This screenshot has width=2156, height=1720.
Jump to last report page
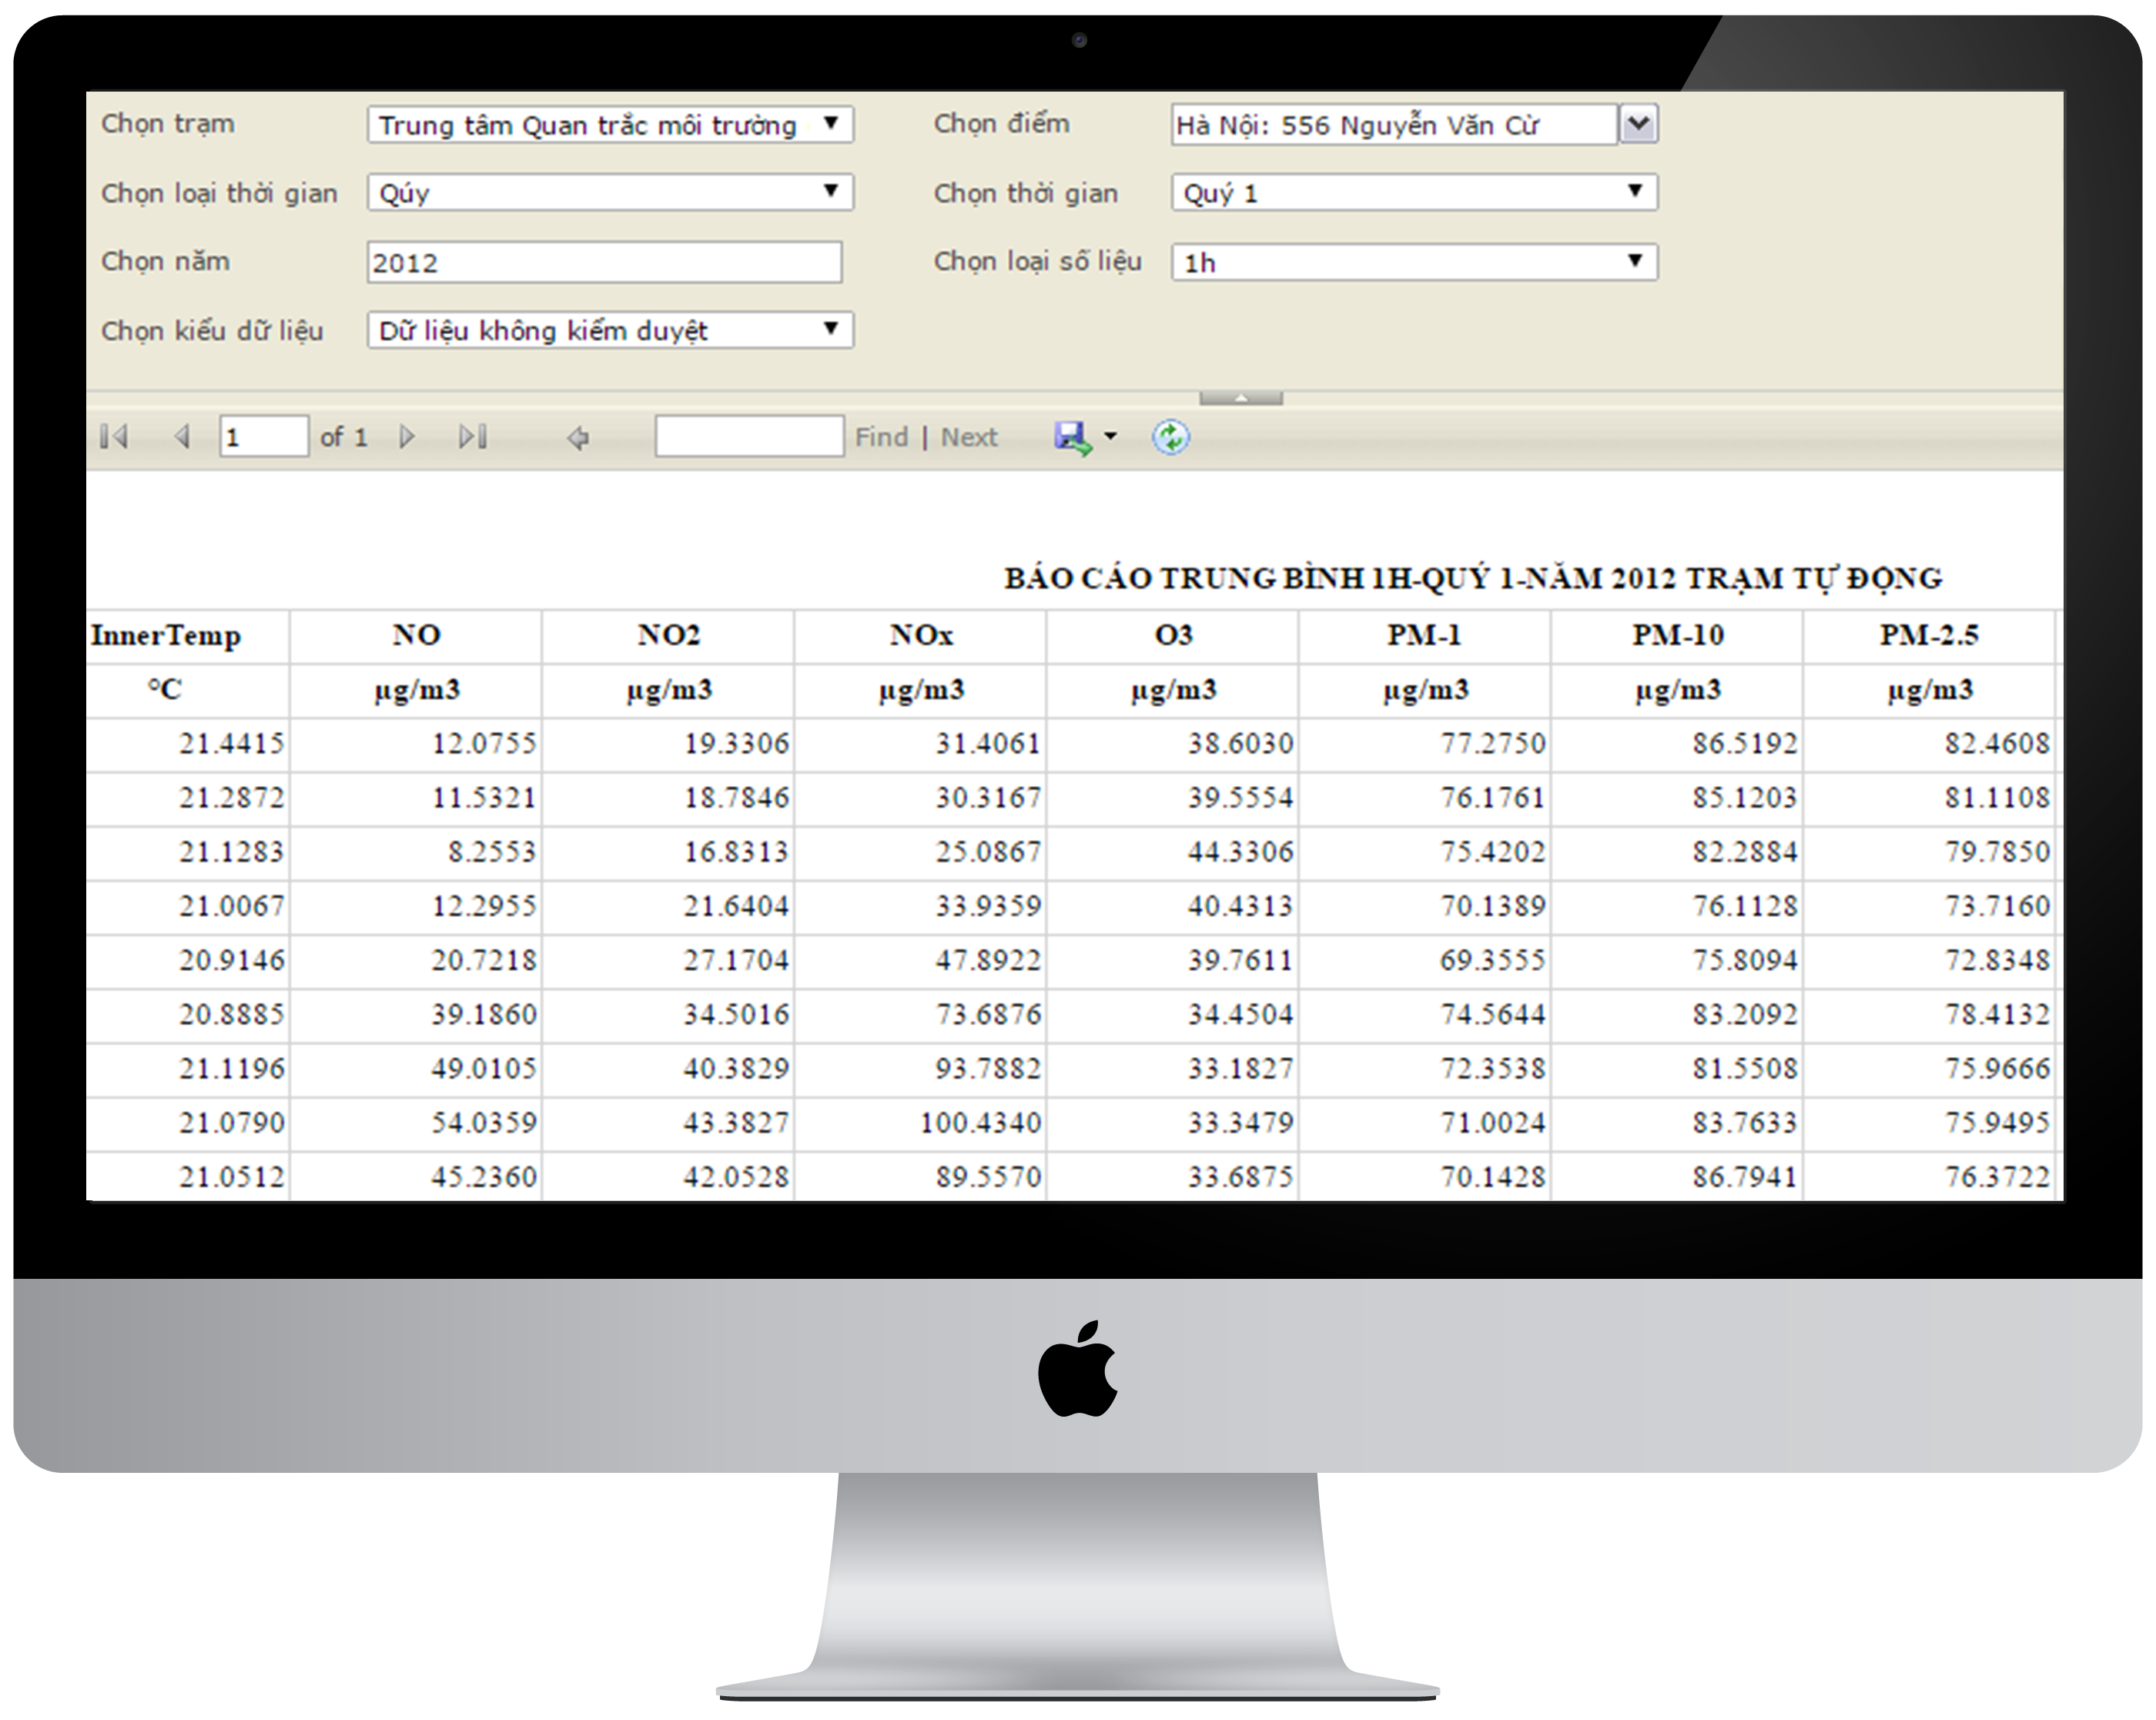(472, 437)
